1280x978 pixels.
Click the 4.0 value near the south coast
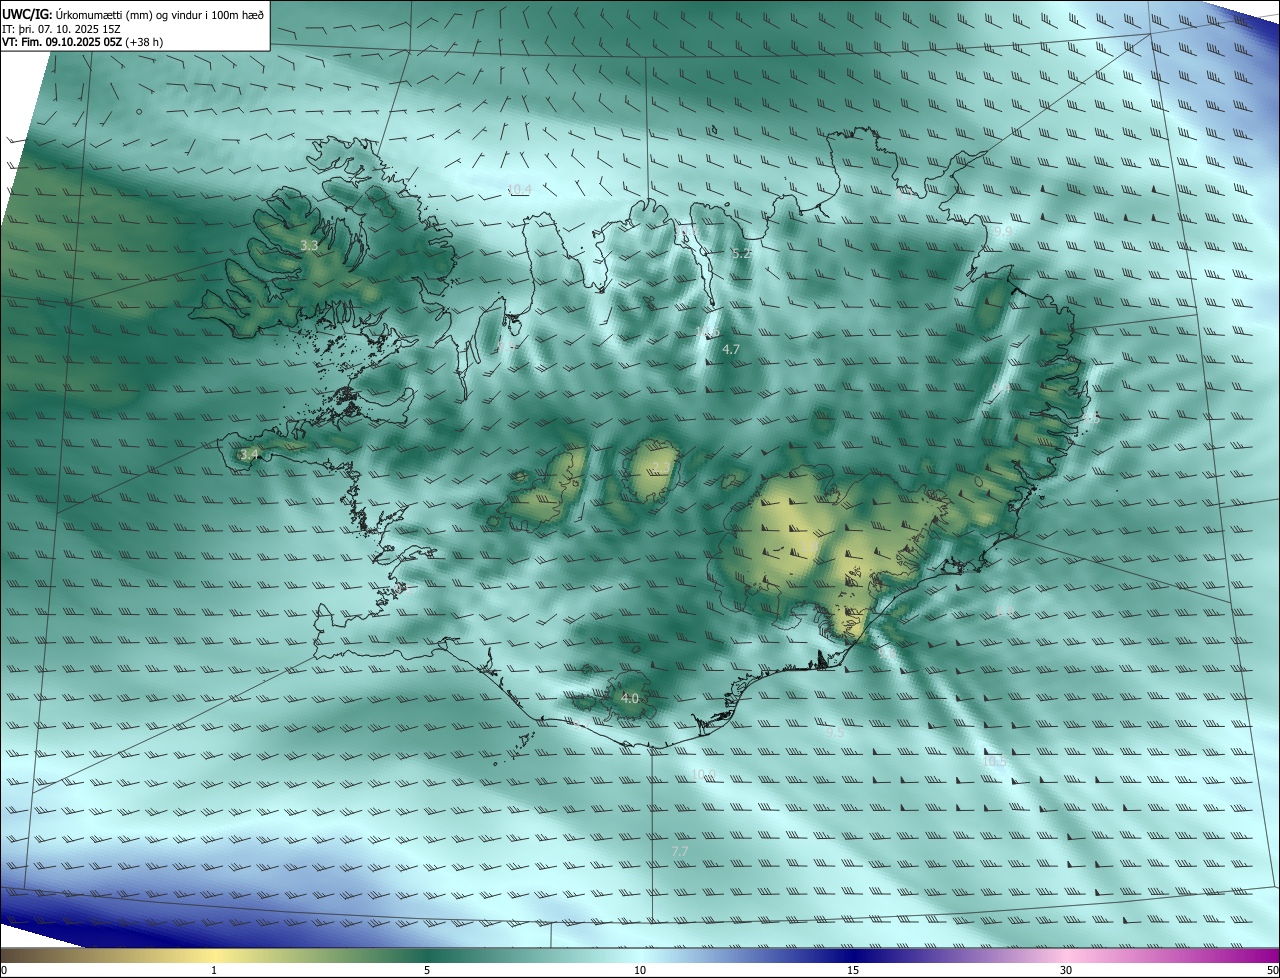tap(629, 698)
